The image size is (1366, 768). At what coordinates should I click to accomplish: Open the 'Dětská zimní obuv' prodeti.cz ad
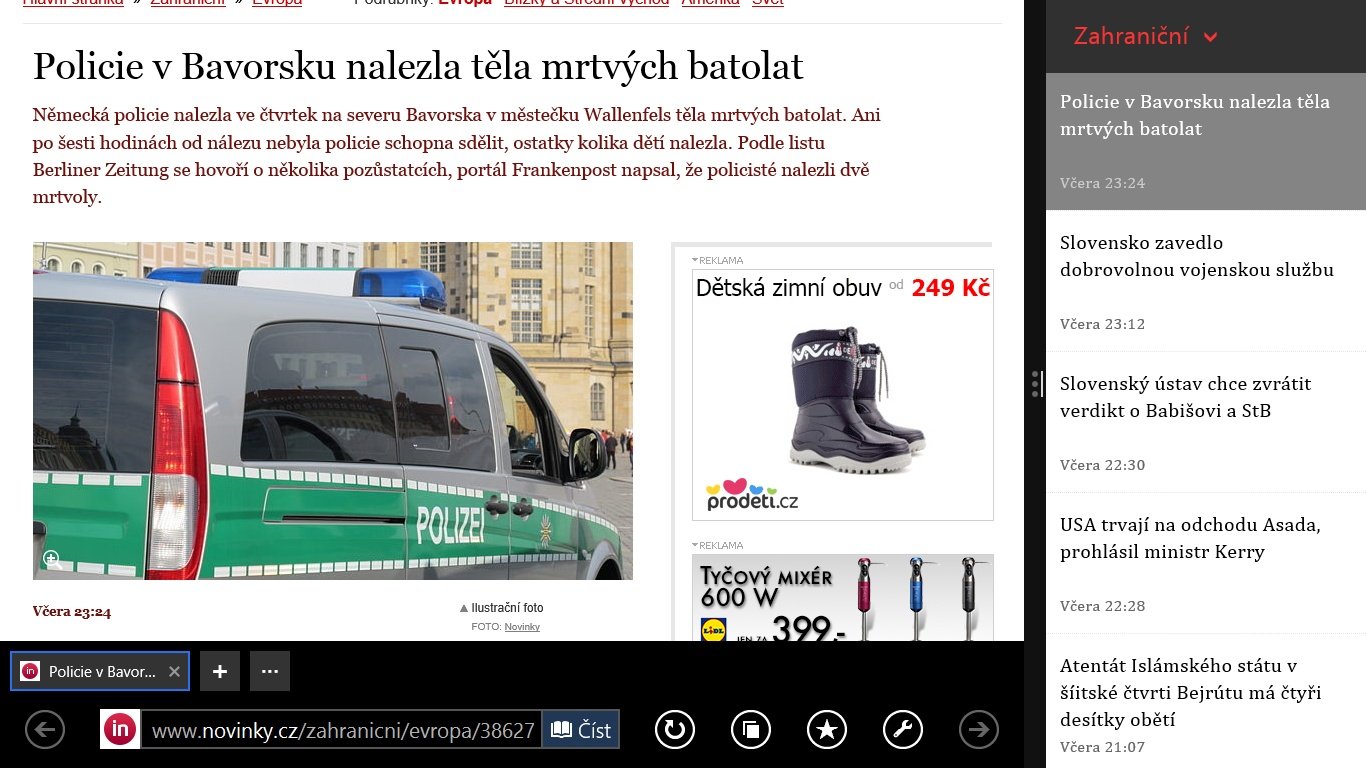tap(843, 395)
